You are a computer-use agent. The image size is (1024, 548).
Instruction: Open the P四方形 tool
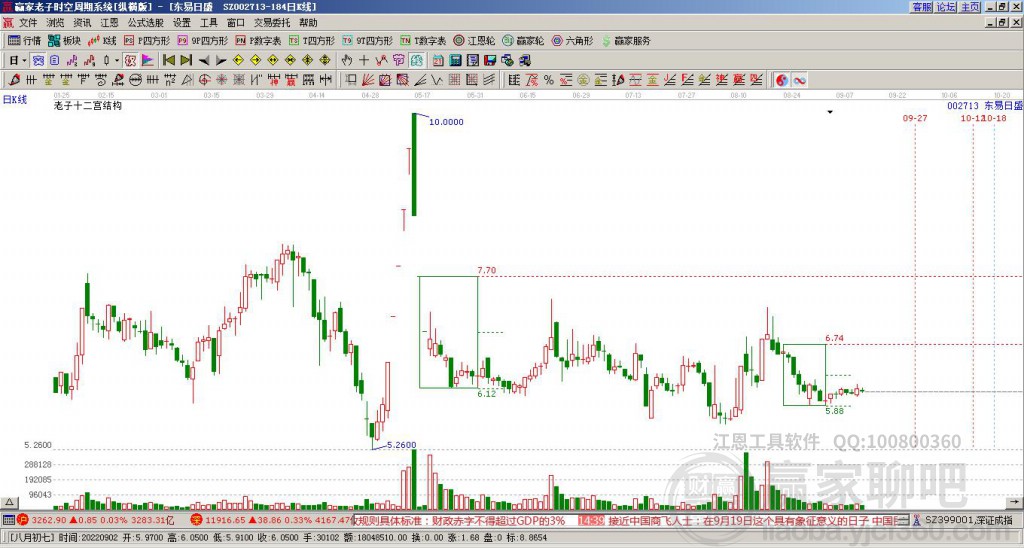(147, 40)
